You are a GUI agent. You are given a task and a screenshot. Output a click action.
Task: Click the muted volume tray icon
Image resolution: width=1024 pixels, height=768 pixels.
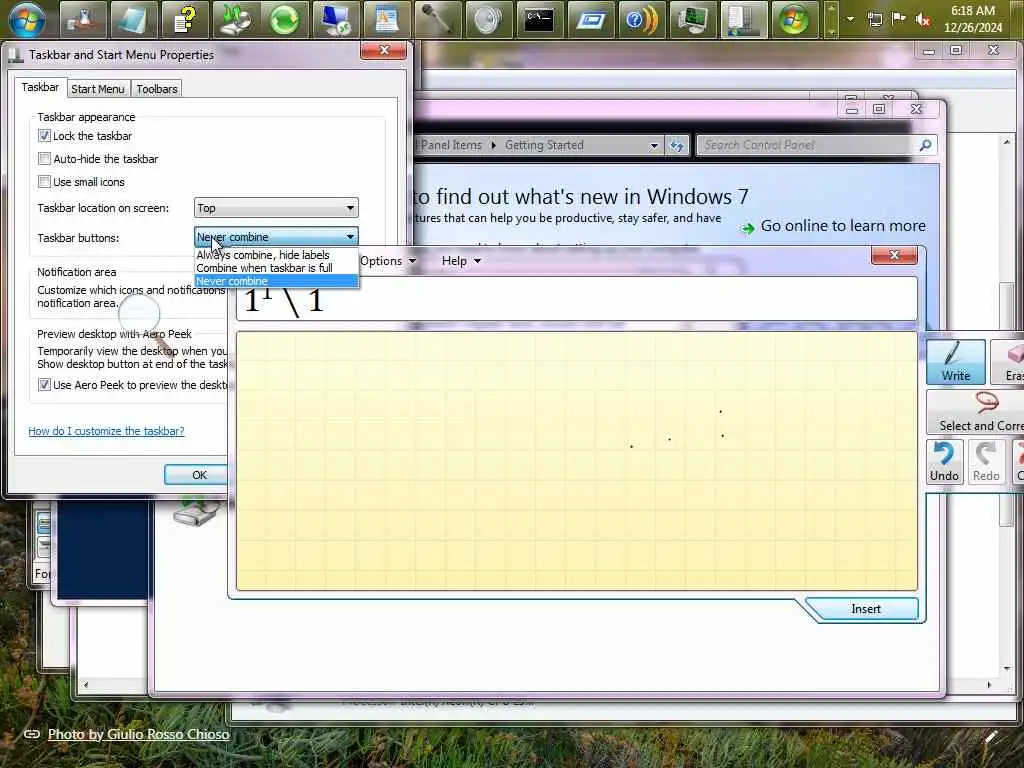point(923,19)
